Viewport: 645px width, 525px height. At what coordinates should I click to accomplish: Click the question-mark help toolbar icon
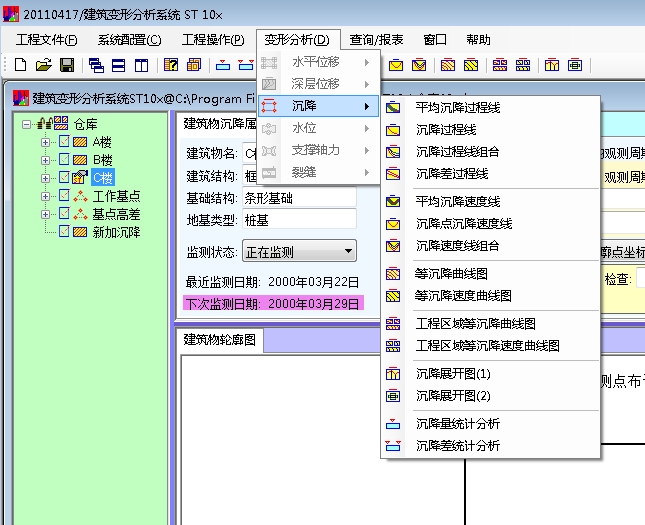coord(171,65)
